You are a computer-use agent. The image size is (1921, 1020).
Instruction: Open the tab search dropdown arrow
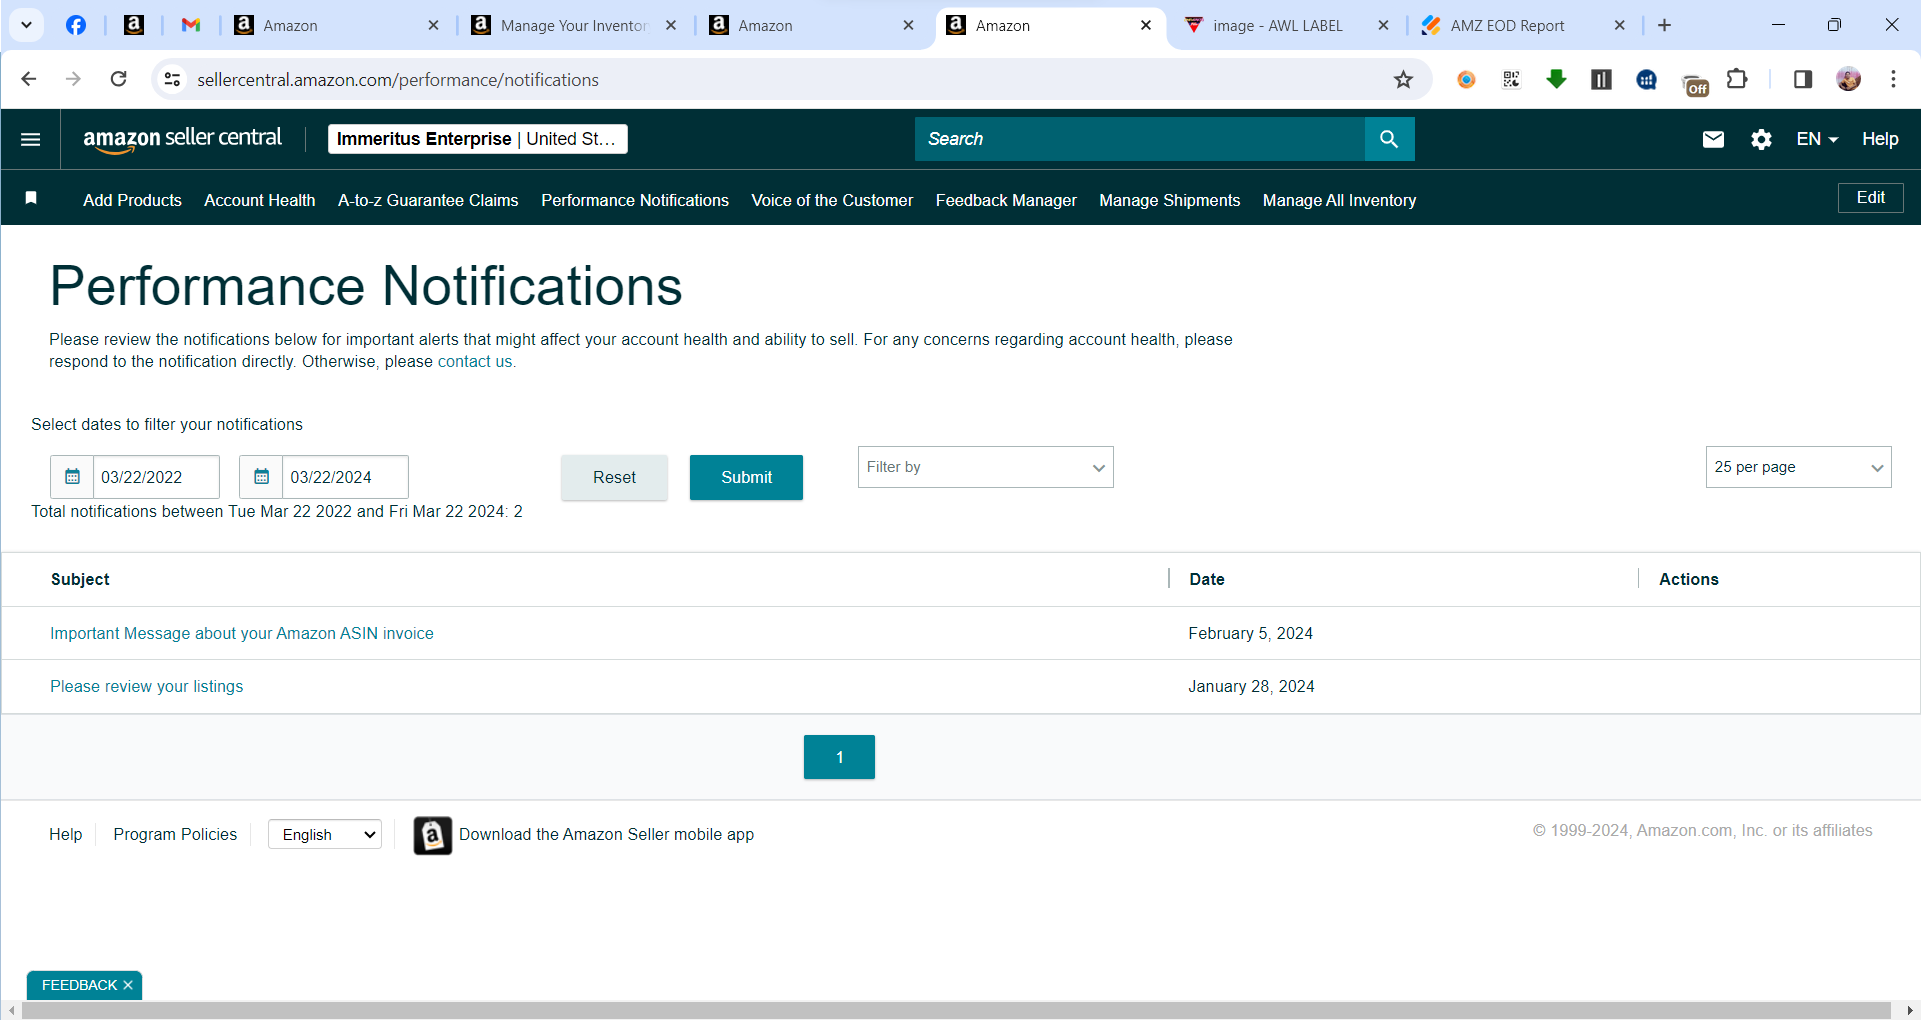[x=26, y=25]
